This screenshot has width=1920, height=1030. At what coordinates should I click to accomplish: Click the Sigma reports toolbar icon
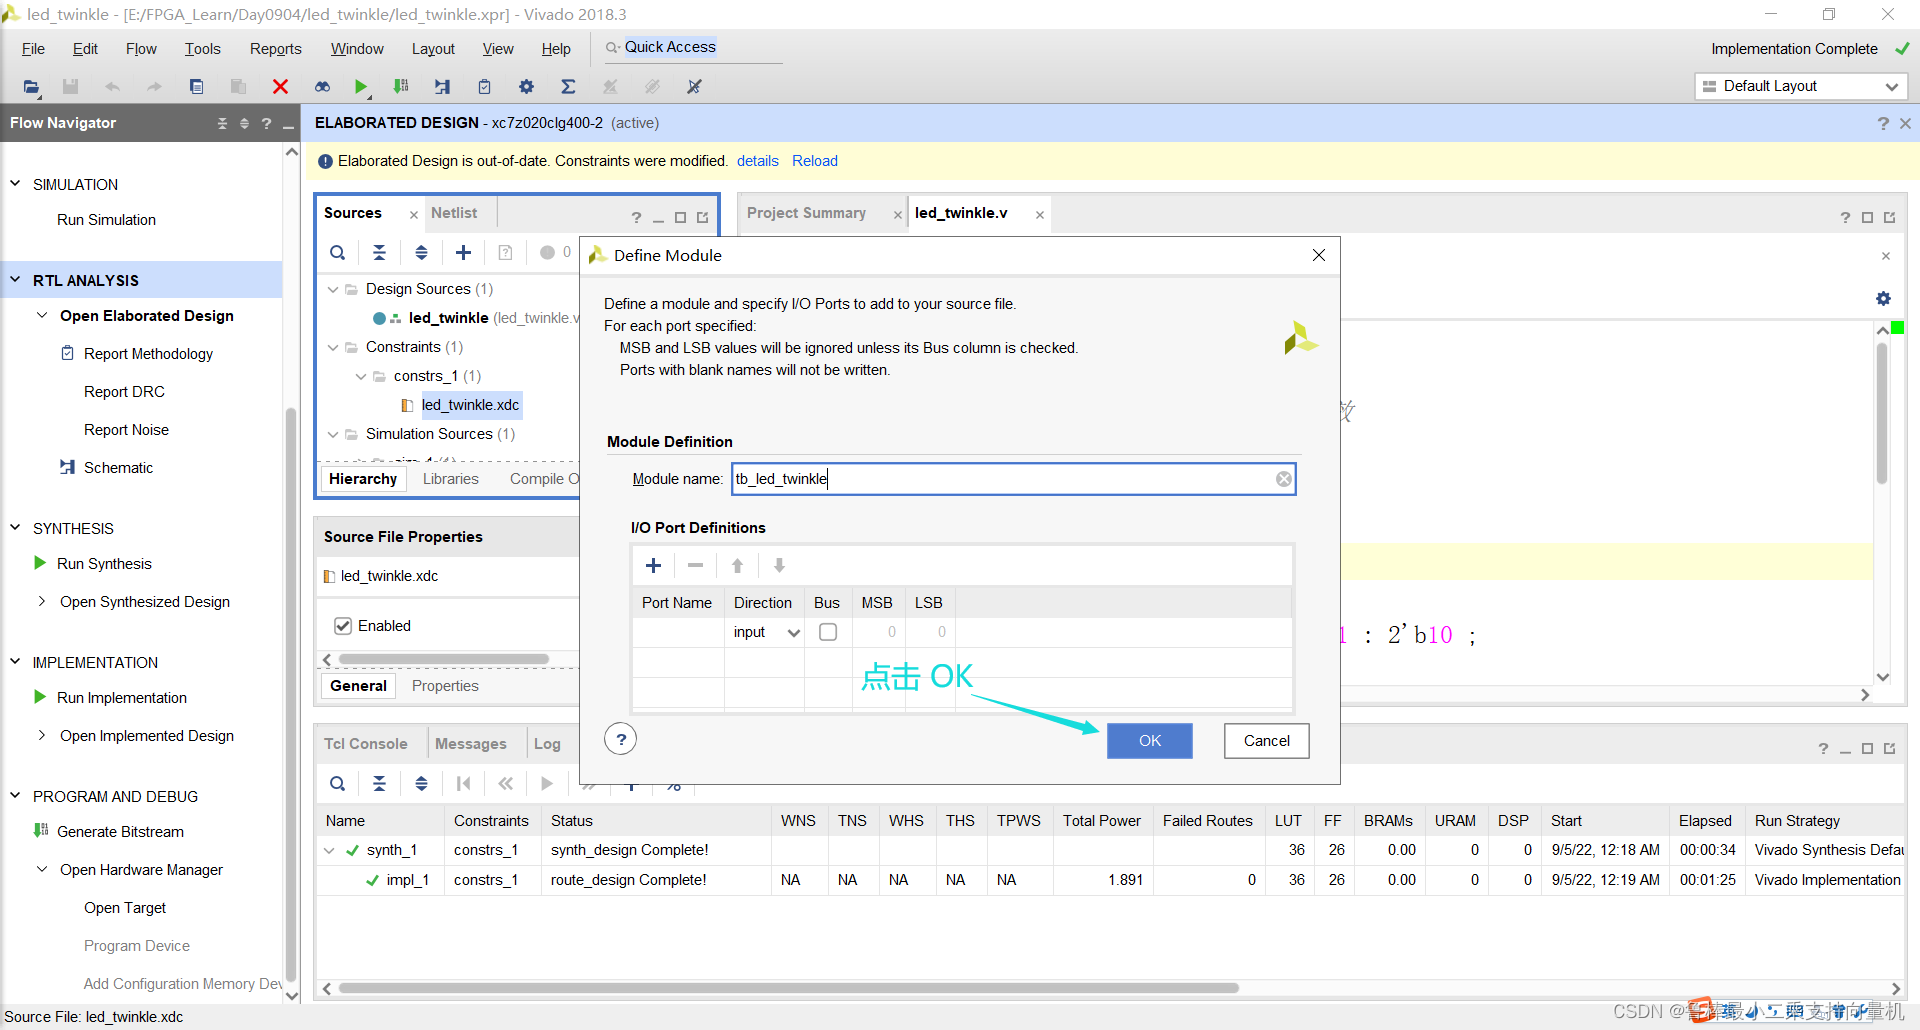568,87
